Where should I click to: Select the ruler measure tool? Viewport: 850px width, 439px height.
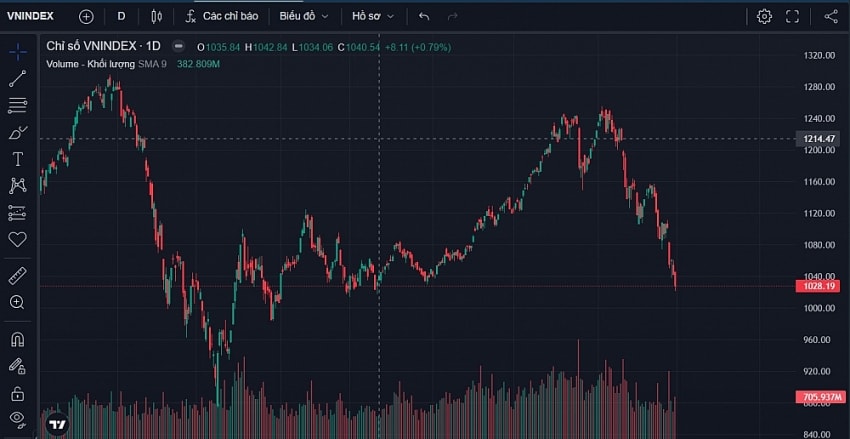click(17, 276)
